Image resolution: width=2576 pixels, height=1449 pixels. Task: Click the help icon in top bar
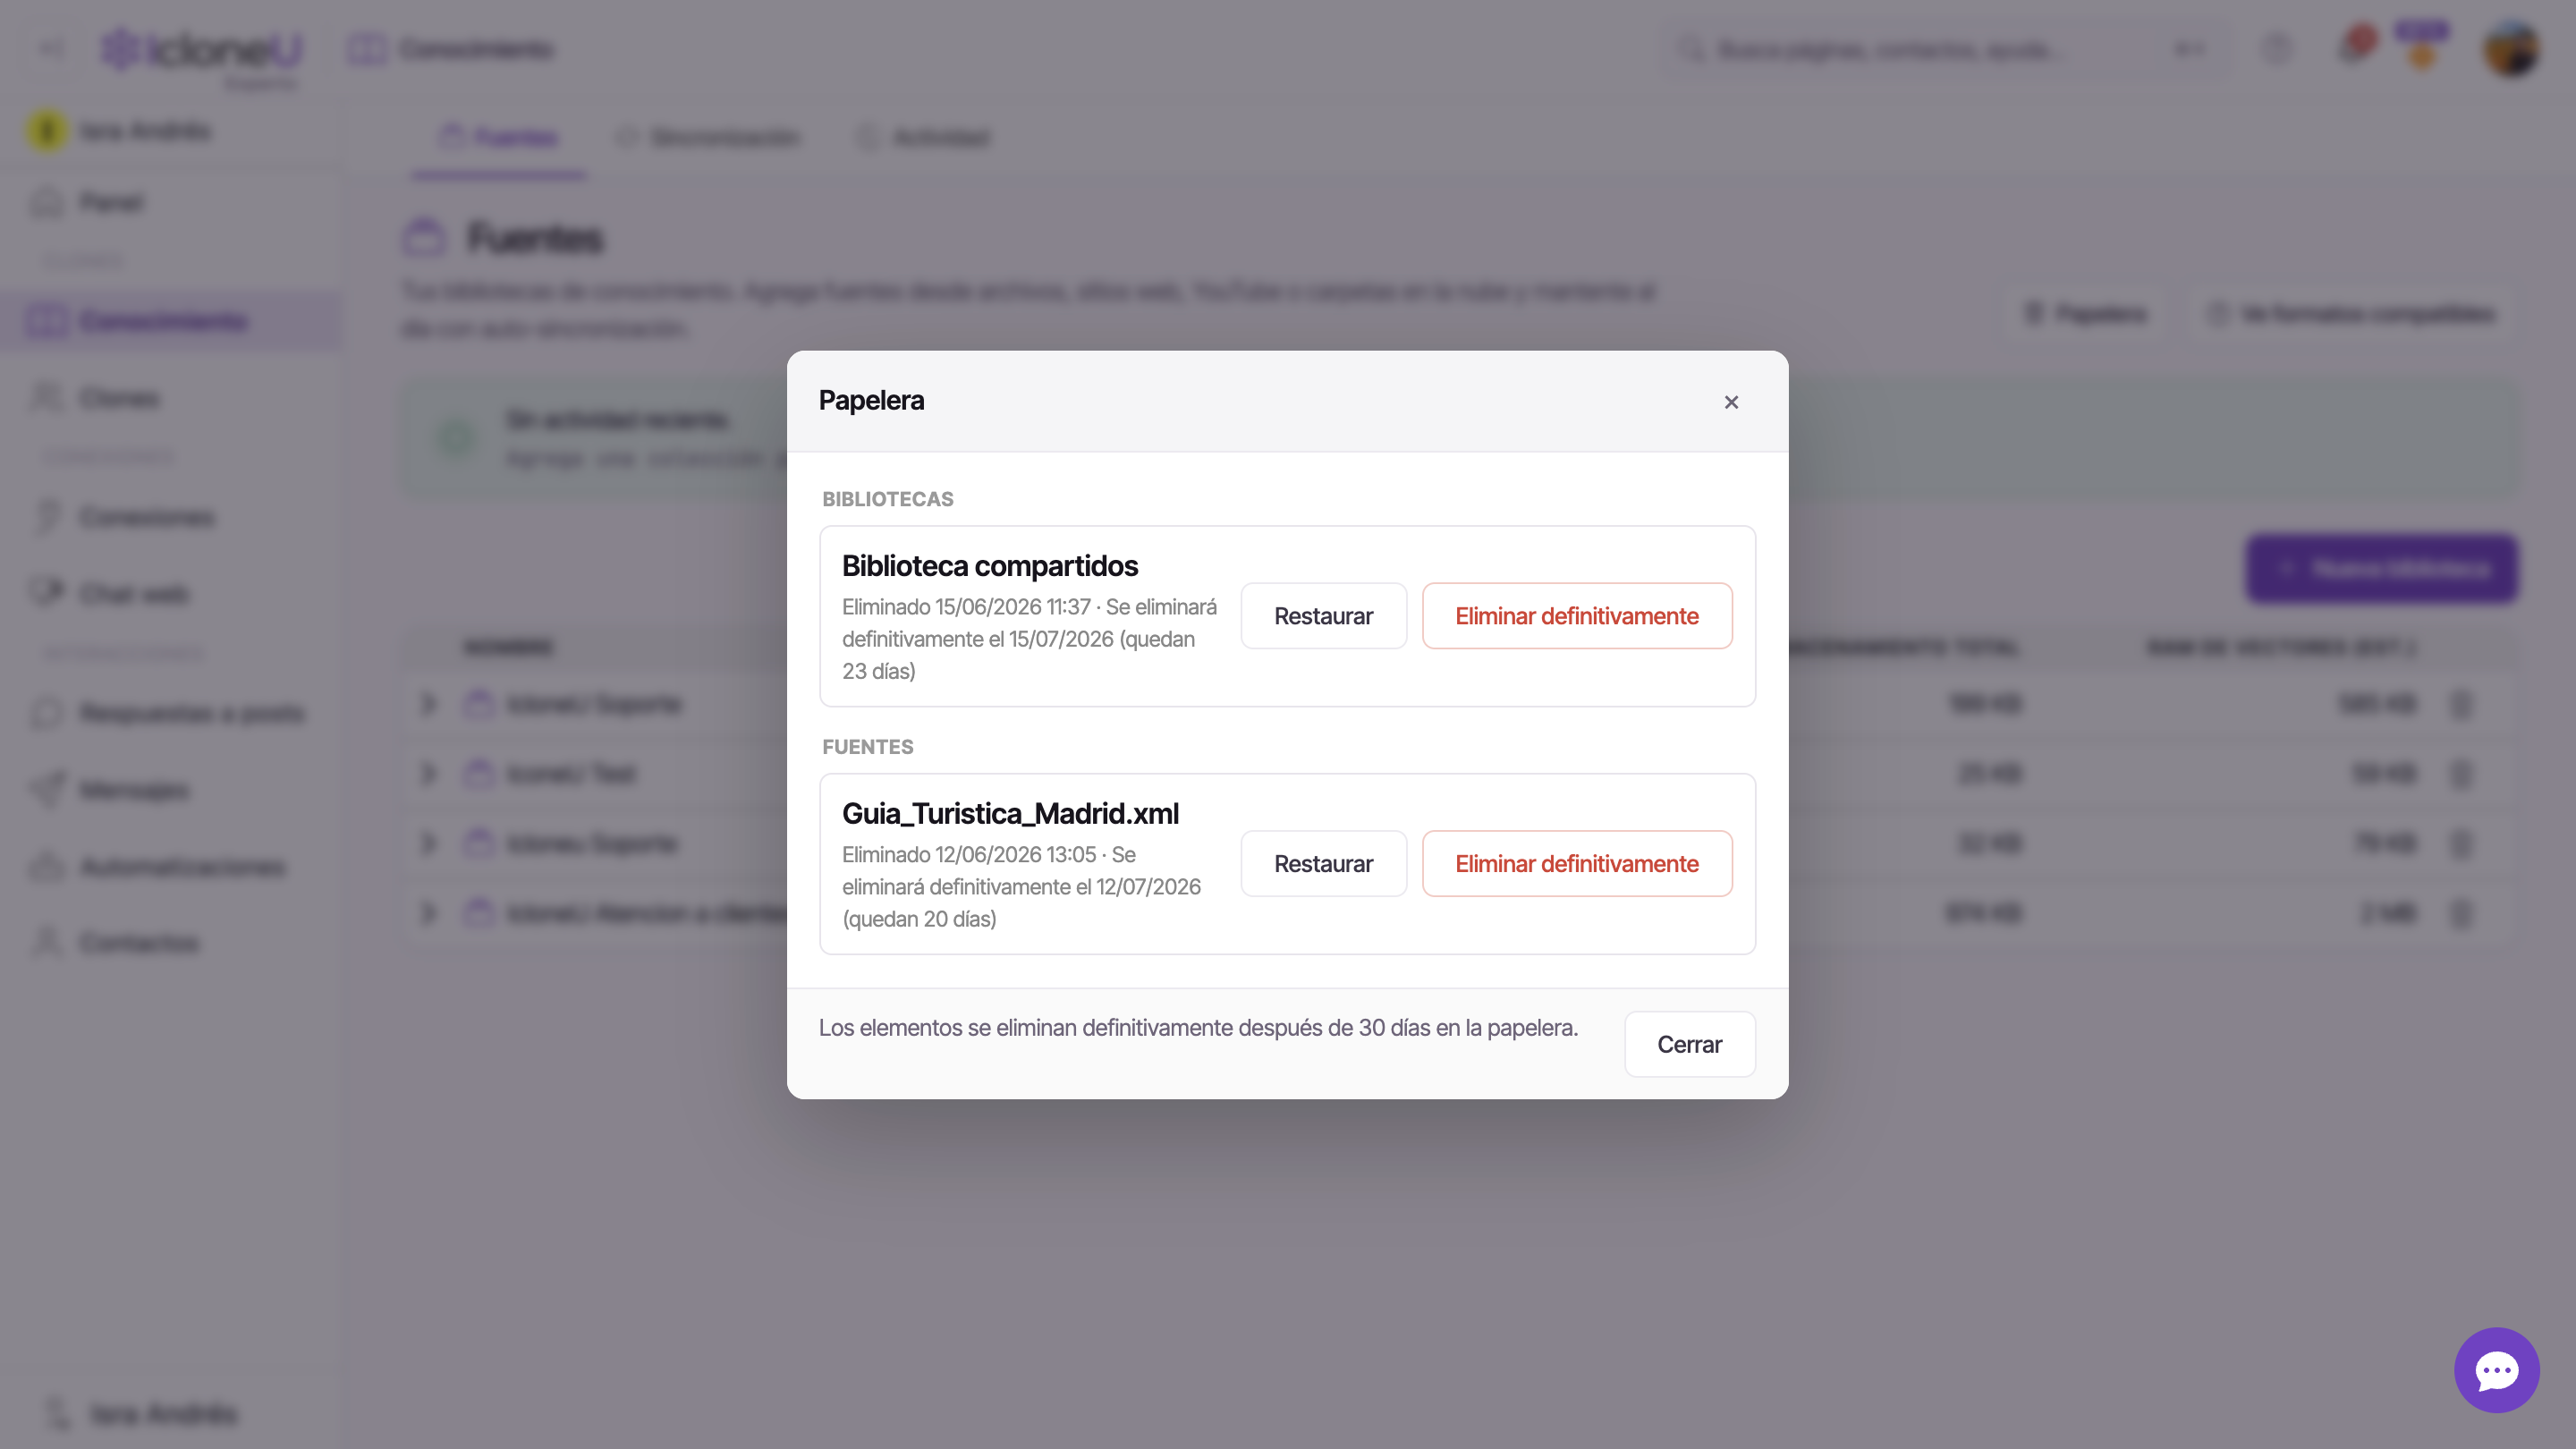point(2277,48)
